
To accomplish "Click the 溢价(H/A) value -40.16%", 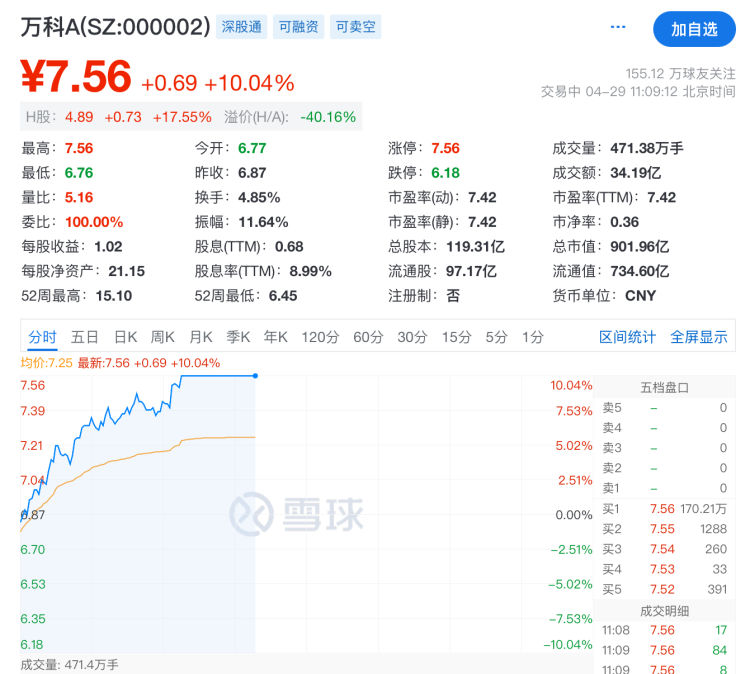I will click(x=328, y=117).
